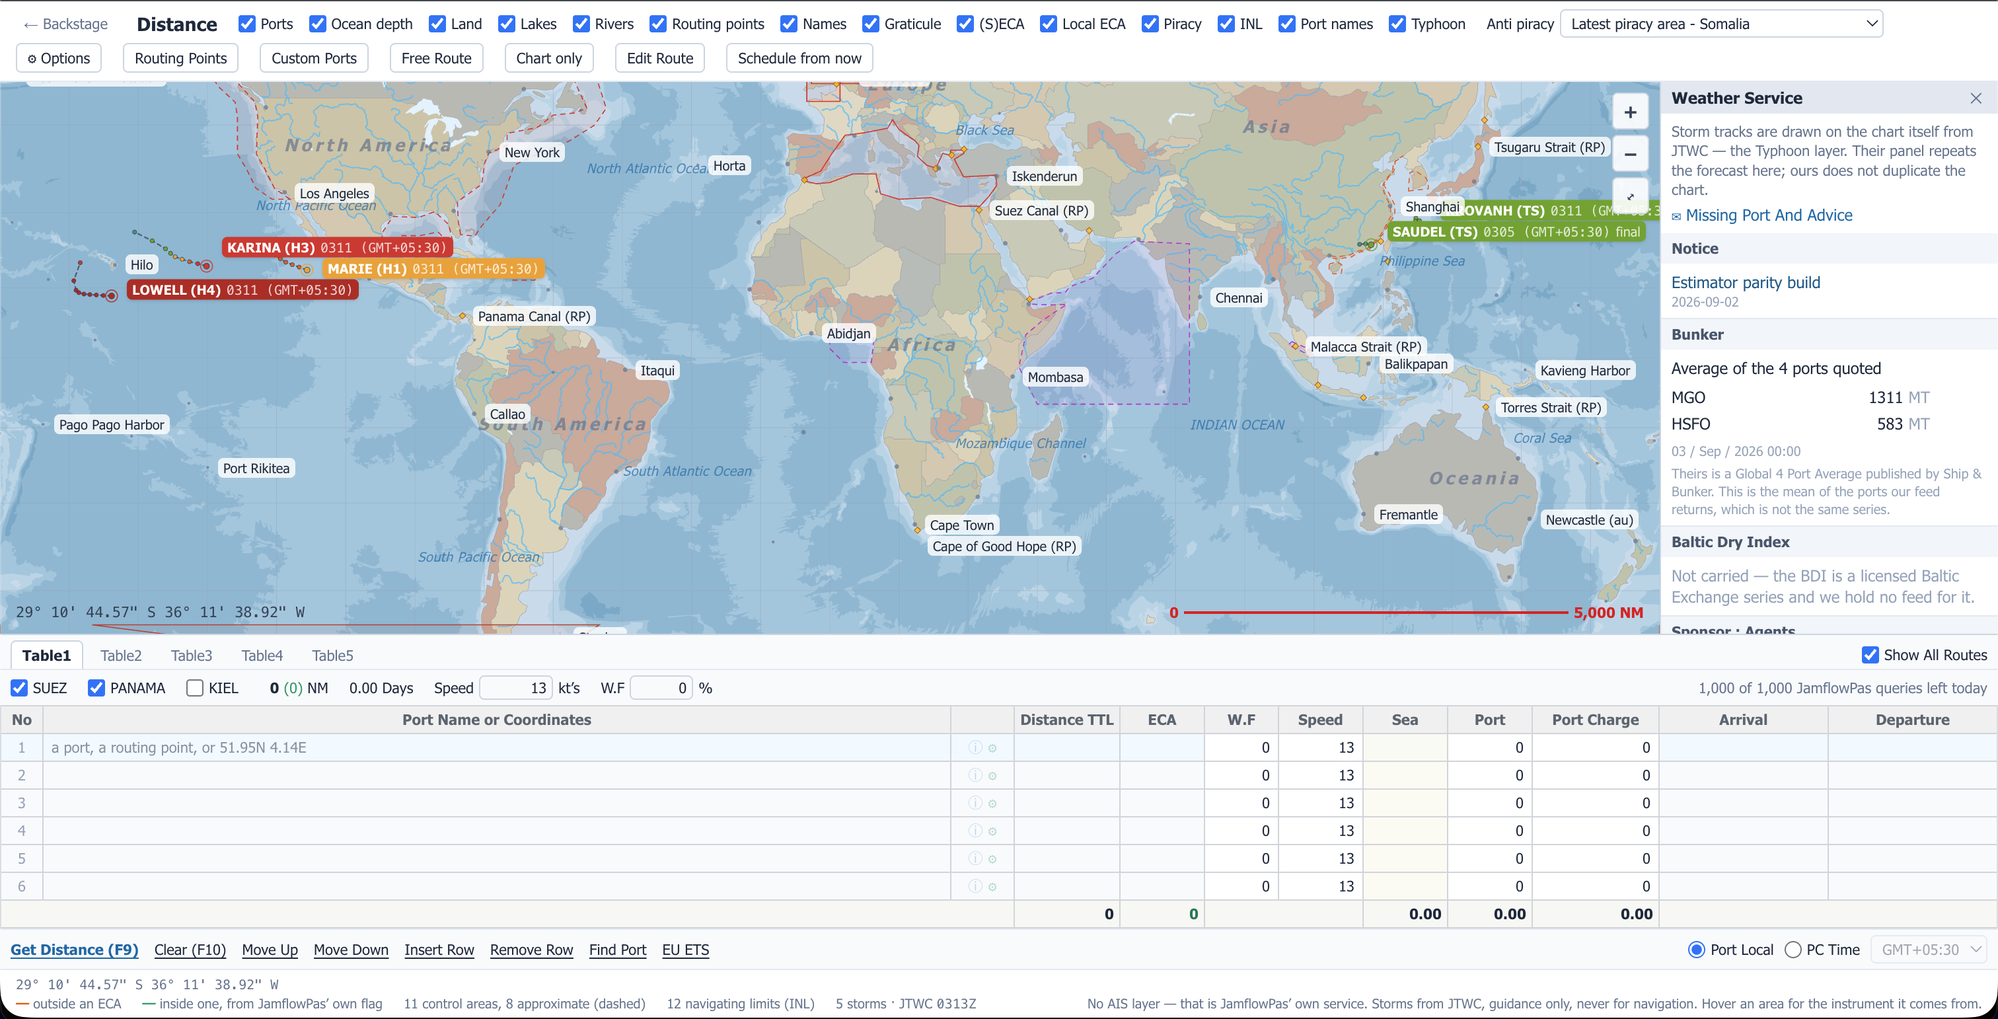This screenshot has height=1019, width=1998.
Task: Click the Insert Row link
Action: click(439, 950)
